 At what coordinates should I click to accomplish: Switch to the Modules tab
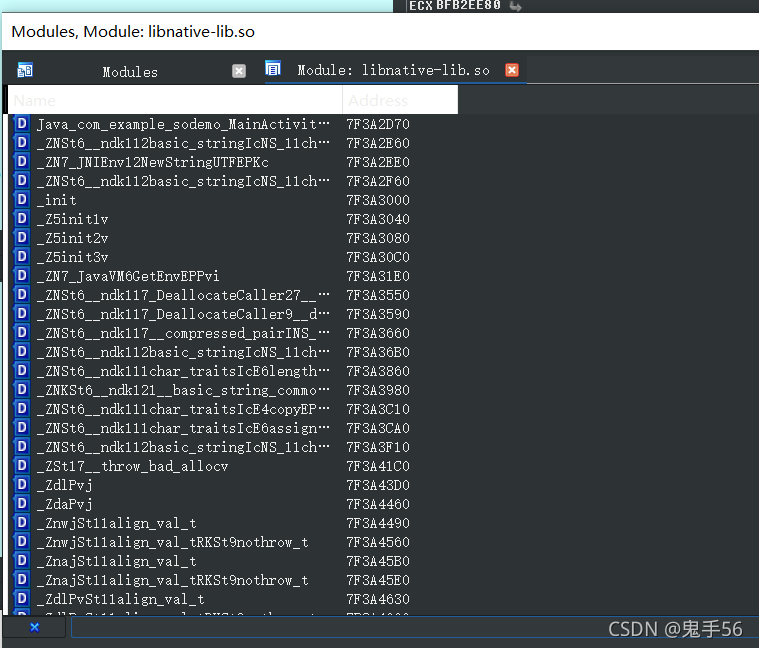pos(130,72)
